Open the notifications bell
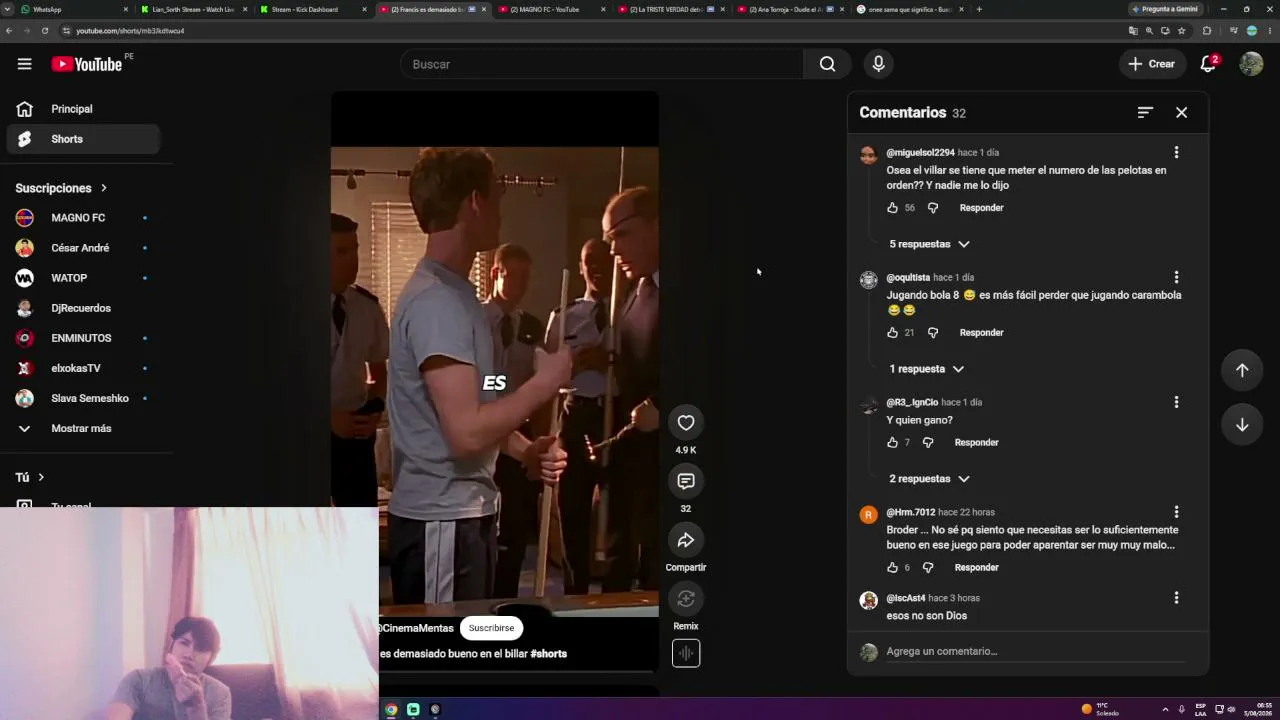 [x=1208, y=64]
